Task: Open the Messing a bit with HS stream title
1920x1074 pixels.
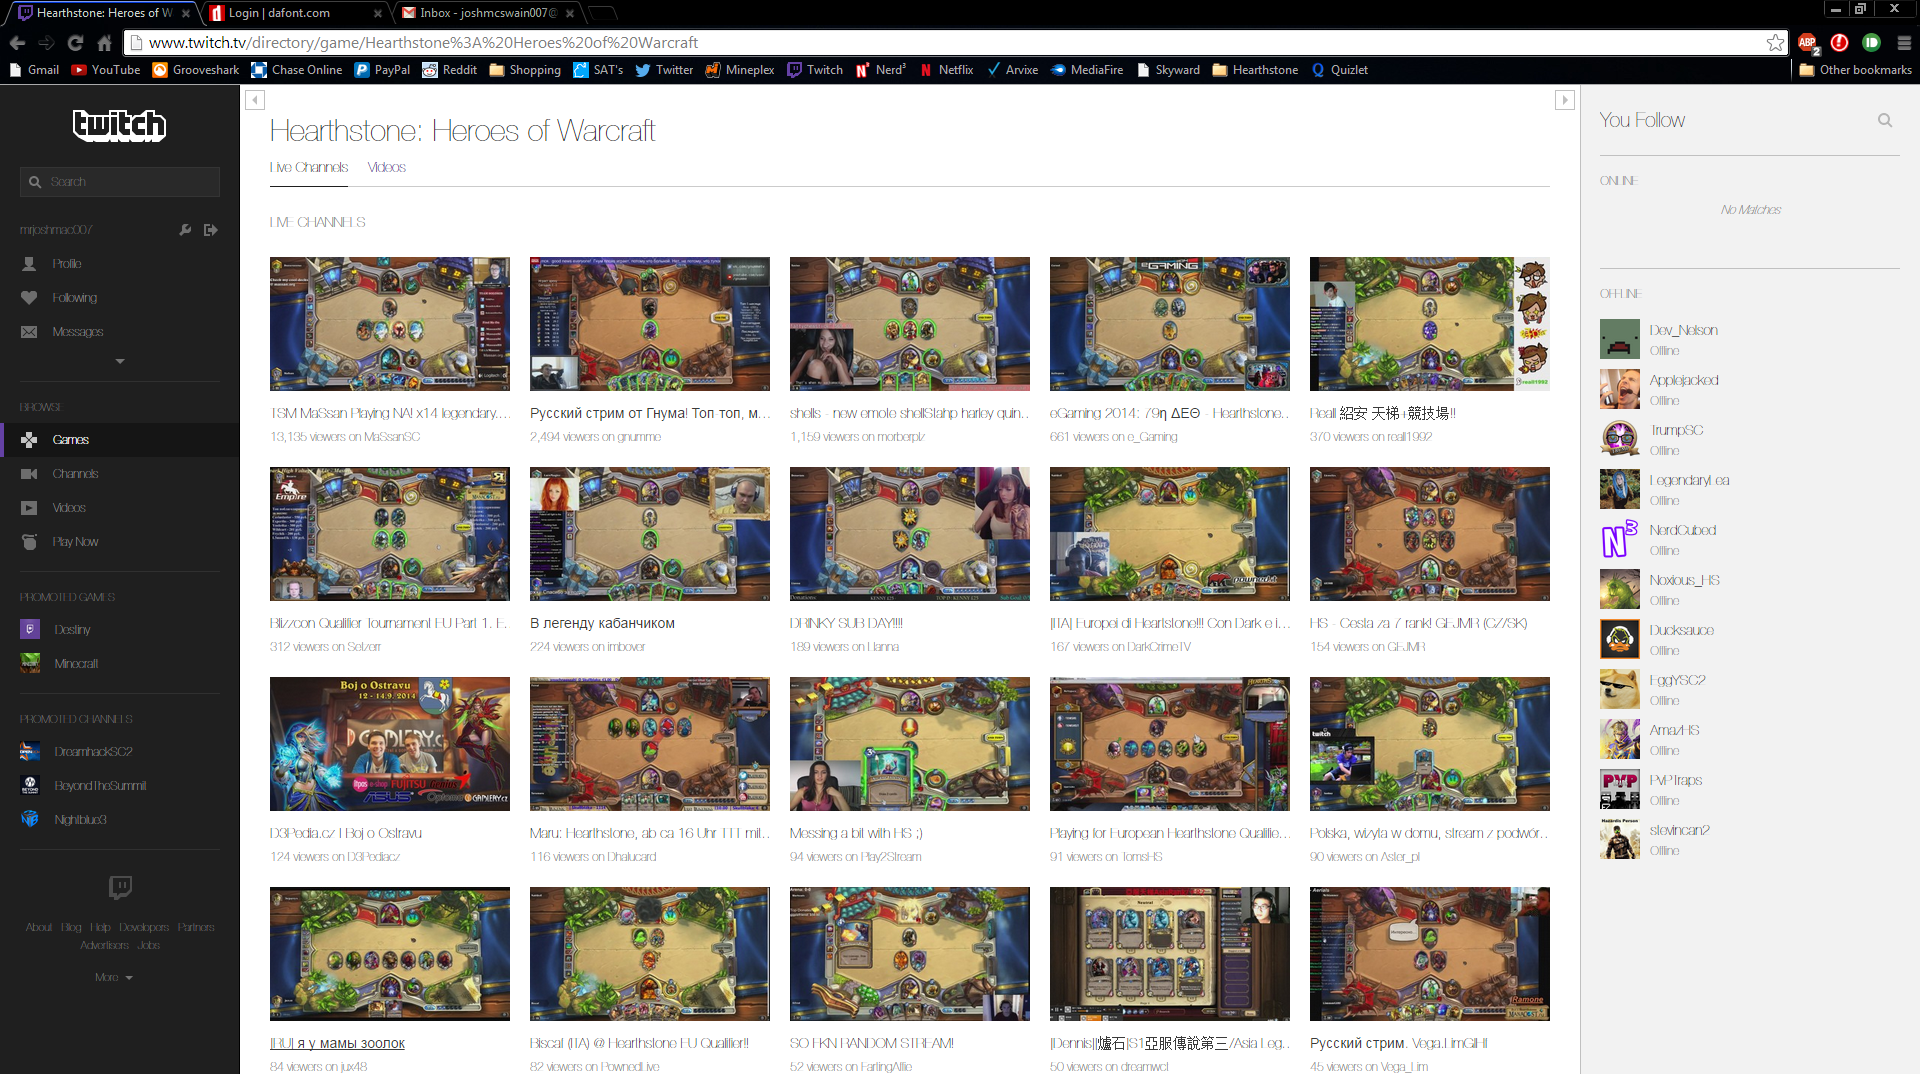Action: coord(856,833)
